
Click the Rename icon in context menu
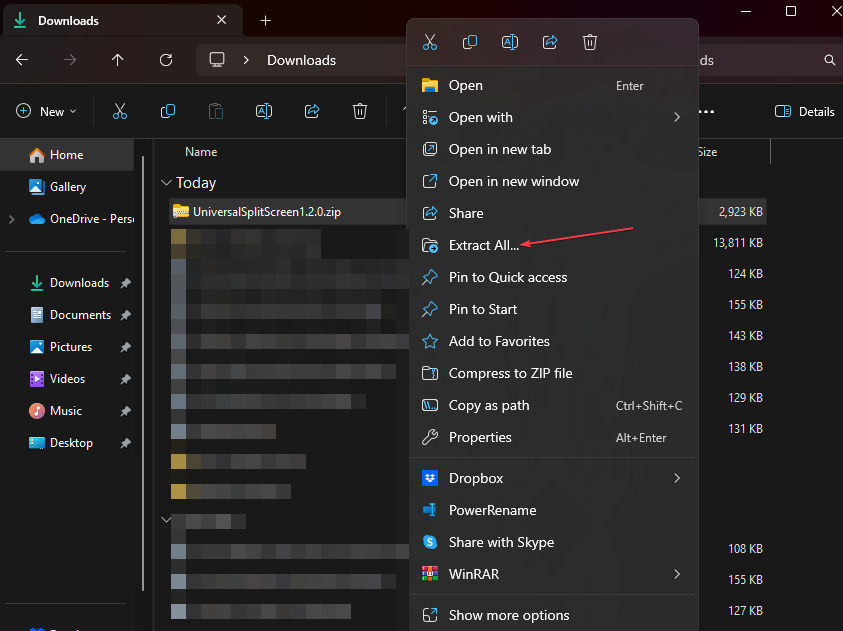click(x=510, y=42)
